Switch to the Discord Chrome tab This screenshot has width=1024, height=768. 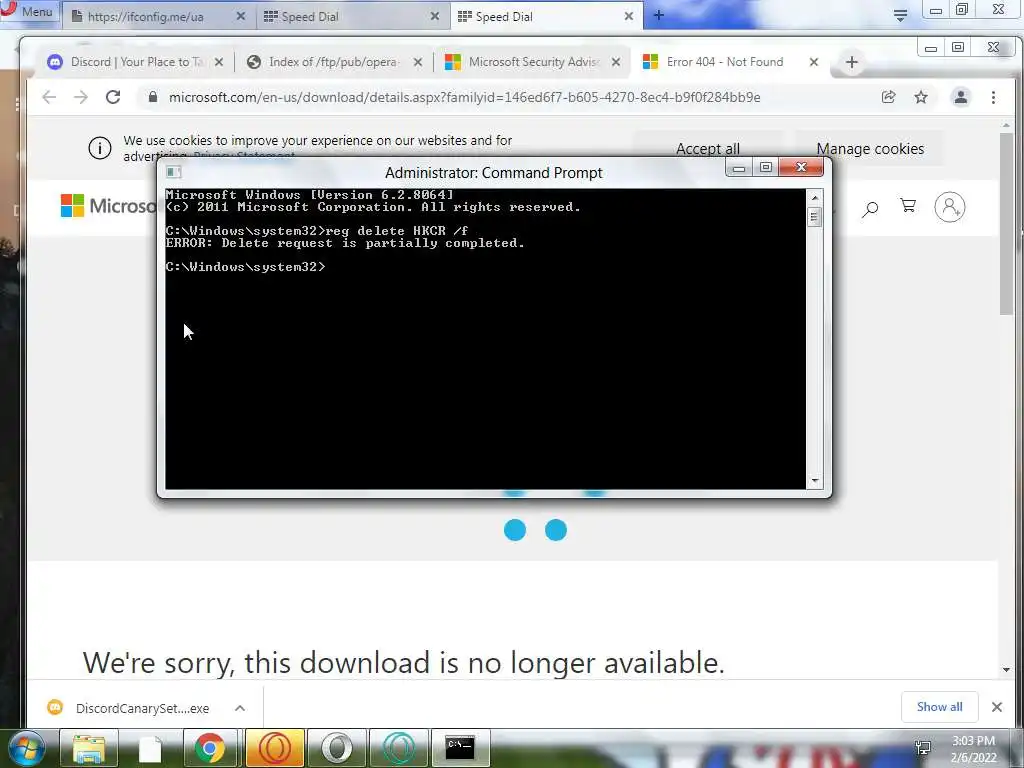point(135,62)
